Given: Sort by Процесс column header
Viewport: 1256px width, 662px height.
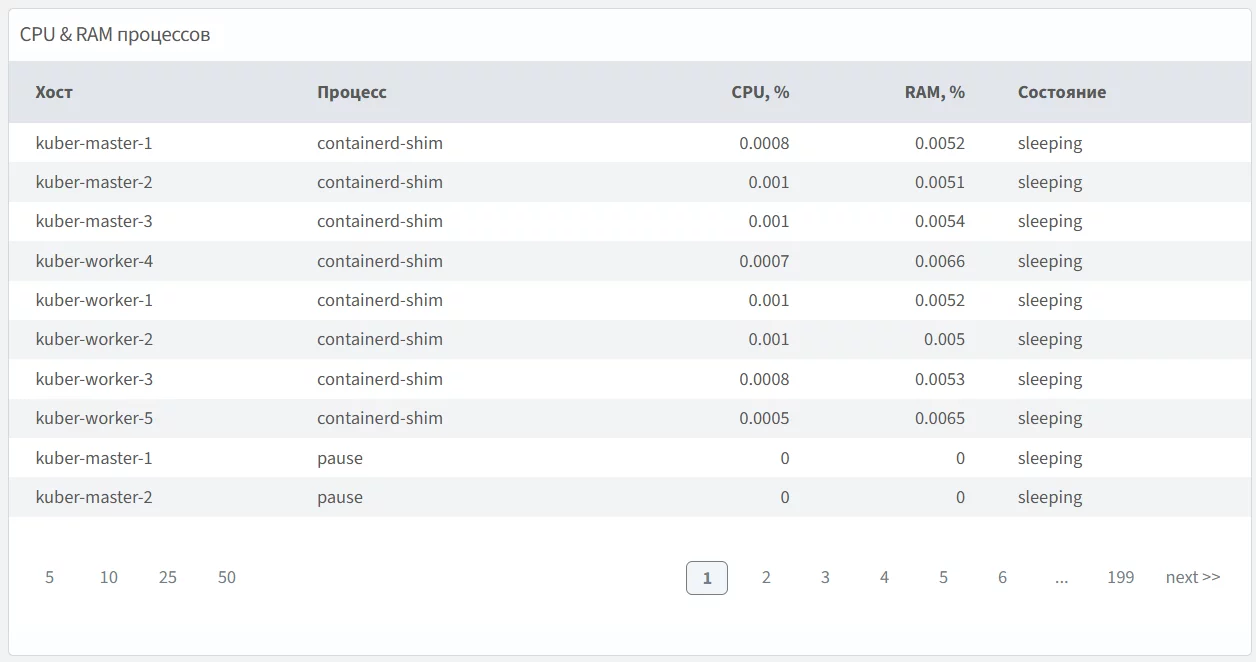Looking at the screenshot, I should 352,92.
